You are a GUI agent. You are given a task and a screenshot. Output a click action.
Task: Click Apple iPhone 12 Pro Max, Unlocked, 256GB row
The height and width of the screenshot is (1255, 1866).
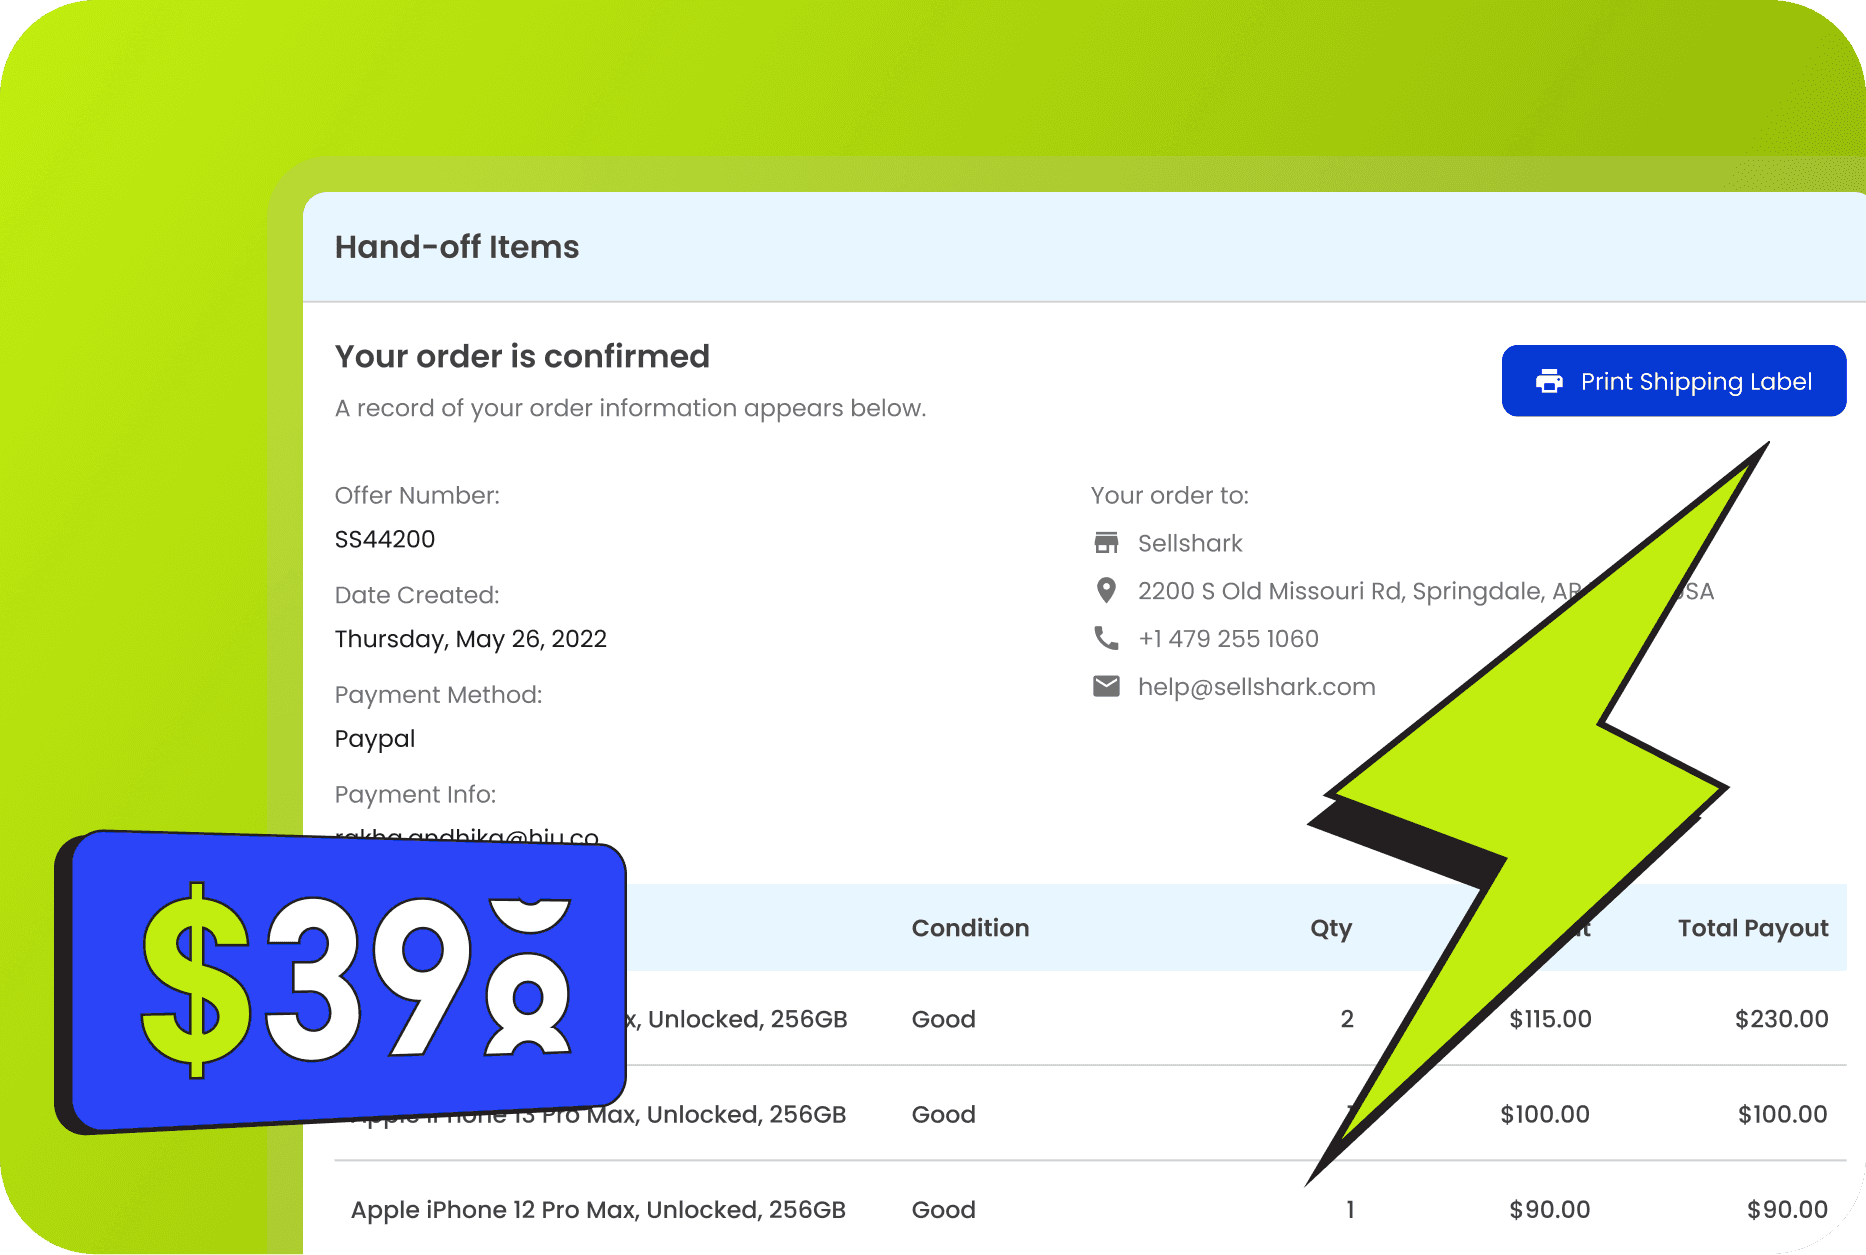click(x=1090, y=1209)
